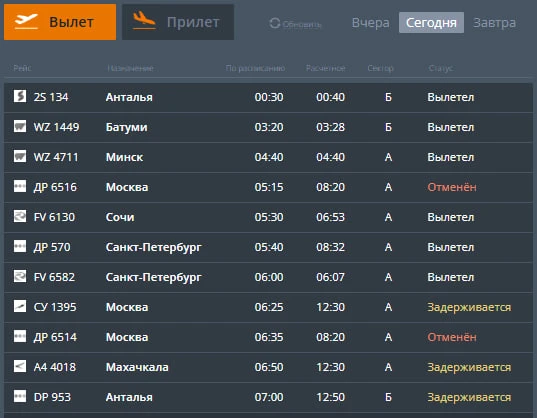Open the Вылет departures tab

click(x=60, y=22)
